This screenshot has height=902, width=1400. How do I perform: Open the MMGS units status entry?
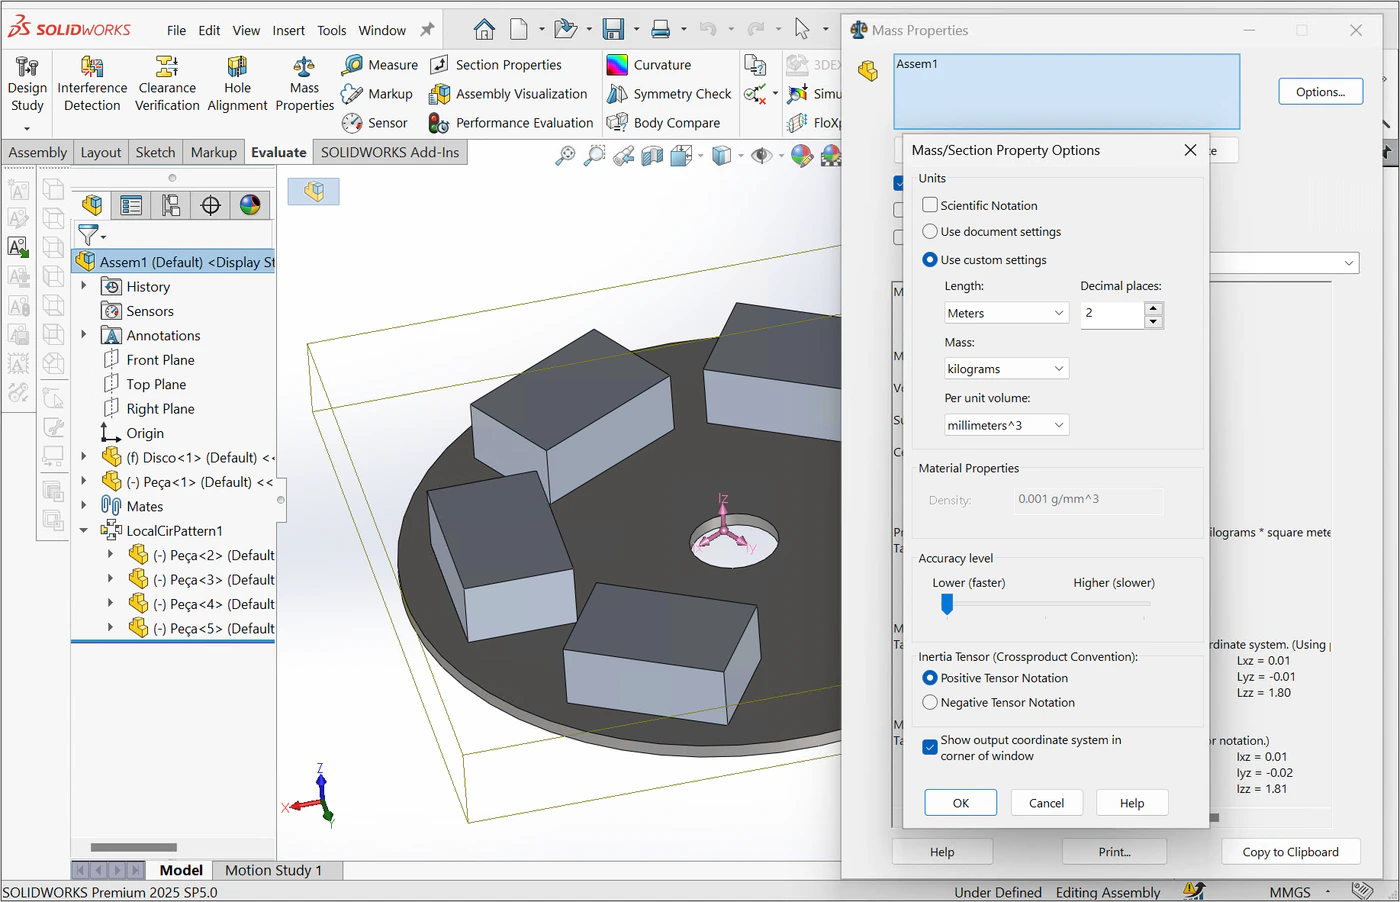coord(1290,892)
